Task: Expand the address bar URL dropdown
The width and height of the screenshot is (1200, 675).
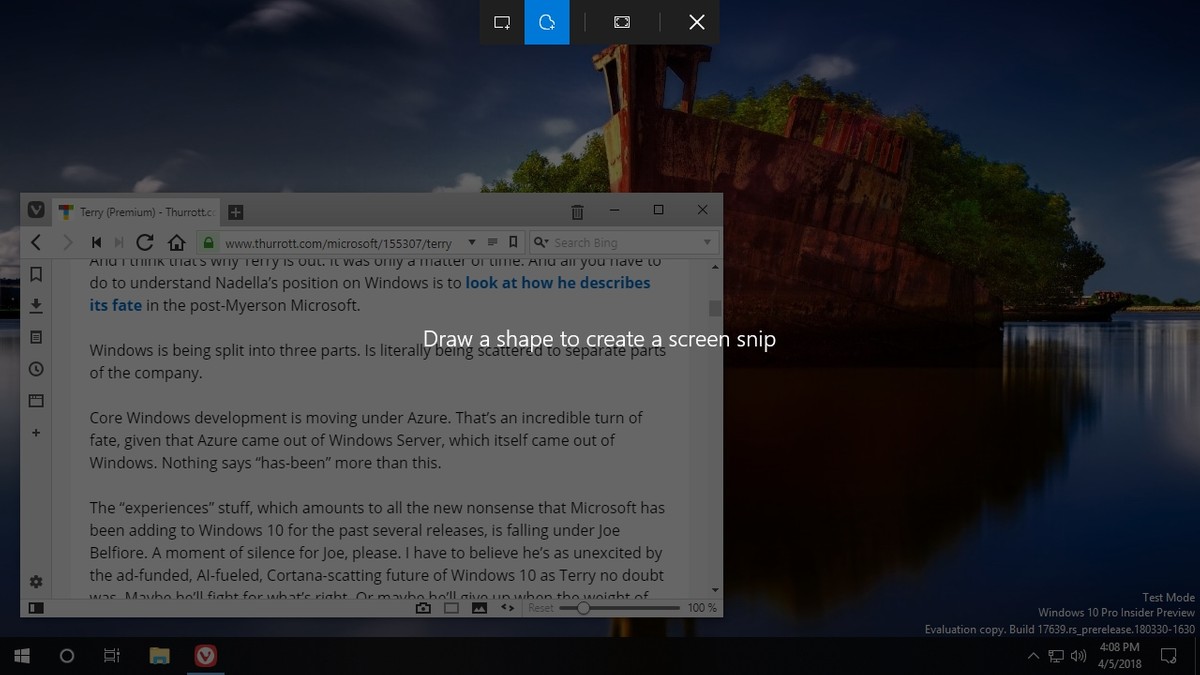Action: click(472, 242)
